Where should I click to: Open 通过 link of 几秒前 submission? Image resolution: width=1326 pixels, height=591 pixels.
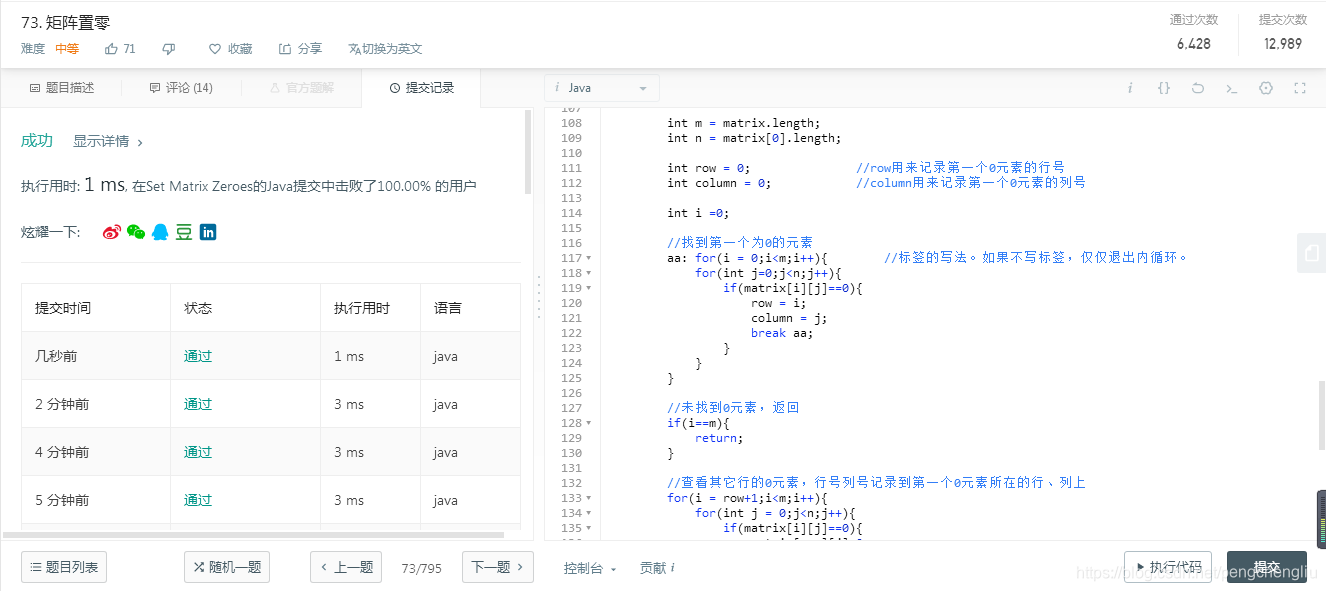(198, 356)
